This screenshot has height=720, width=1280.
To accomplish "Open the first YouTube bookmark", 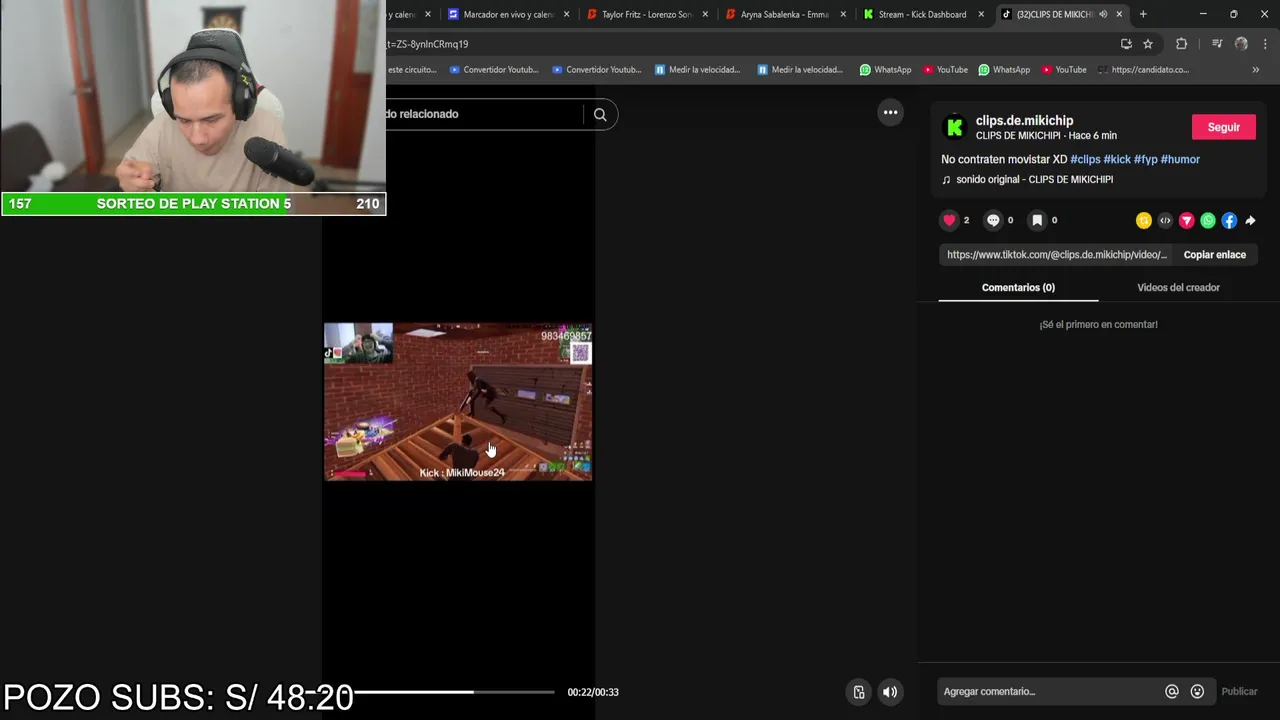I will point(945,70).
